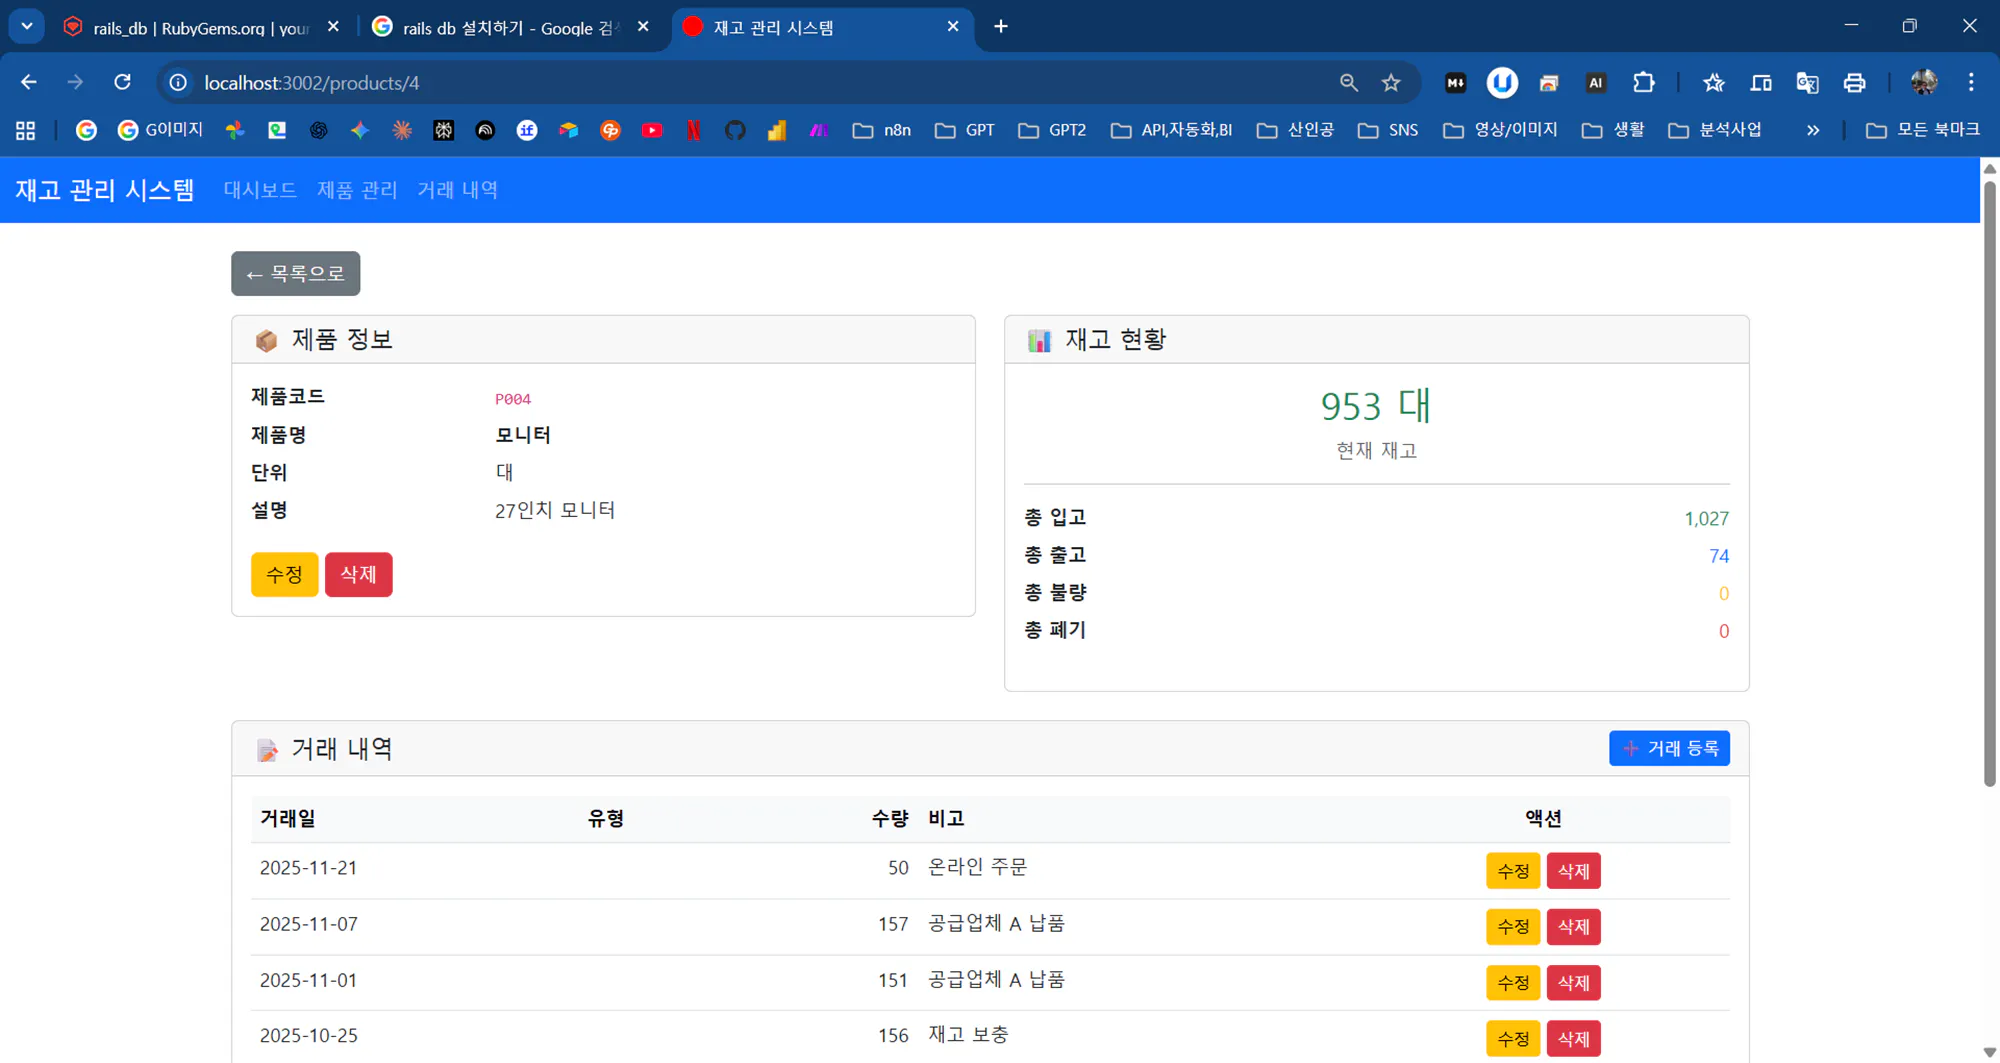Click the 거래 등록 button
The width and height of the screenshot is (2000, 1063).
click(x=1669, y=748)
